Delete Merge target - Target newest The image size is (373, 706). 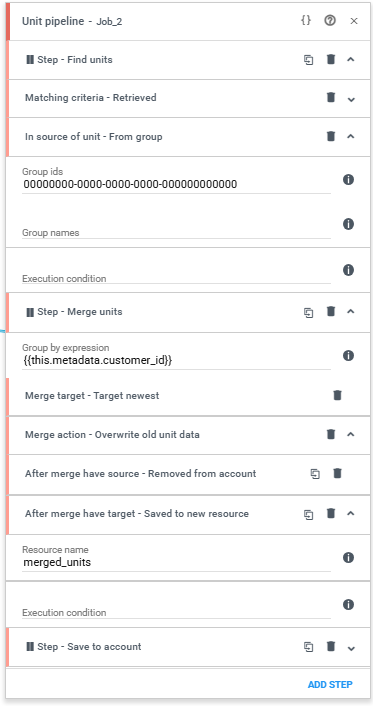pos(337,396)
